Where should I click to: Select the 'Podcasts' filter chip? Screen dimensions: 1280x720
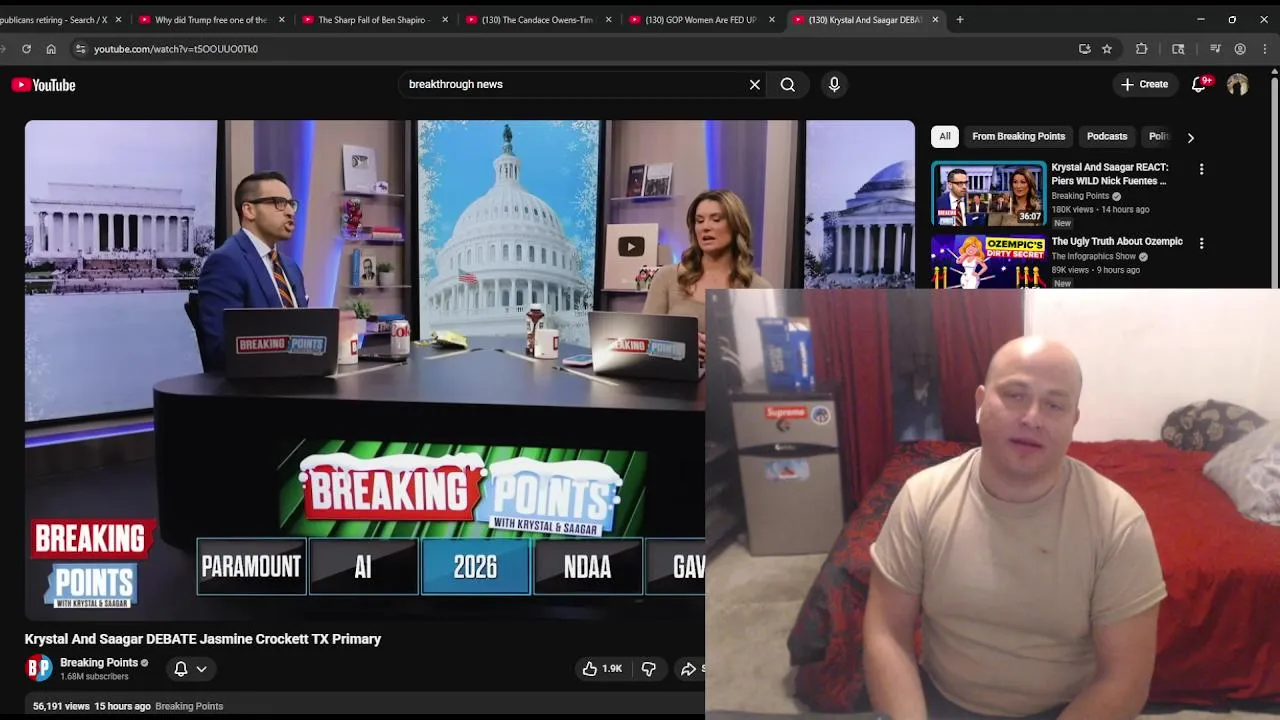(1107, 137)
